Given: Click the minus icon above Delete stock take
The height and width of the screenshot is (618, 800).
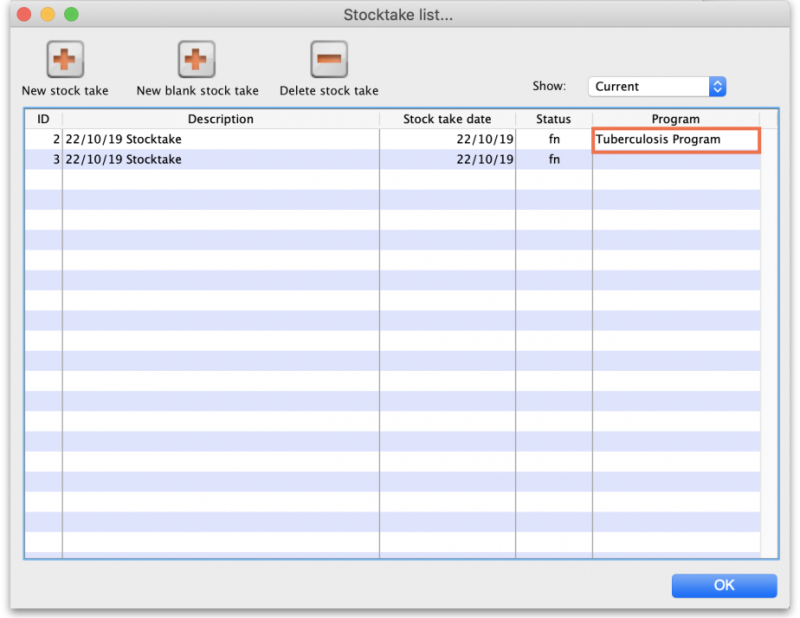Looking at the screenshot, I should 328,60.
